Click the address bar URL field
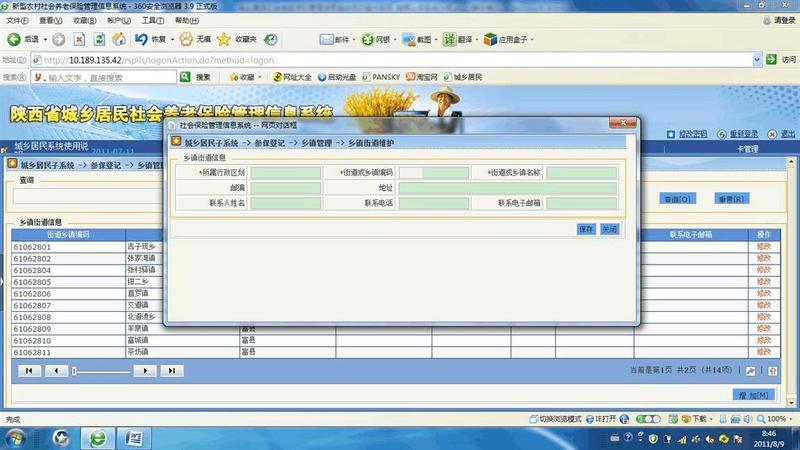800x450 pixels. click(x=395, y=60)
